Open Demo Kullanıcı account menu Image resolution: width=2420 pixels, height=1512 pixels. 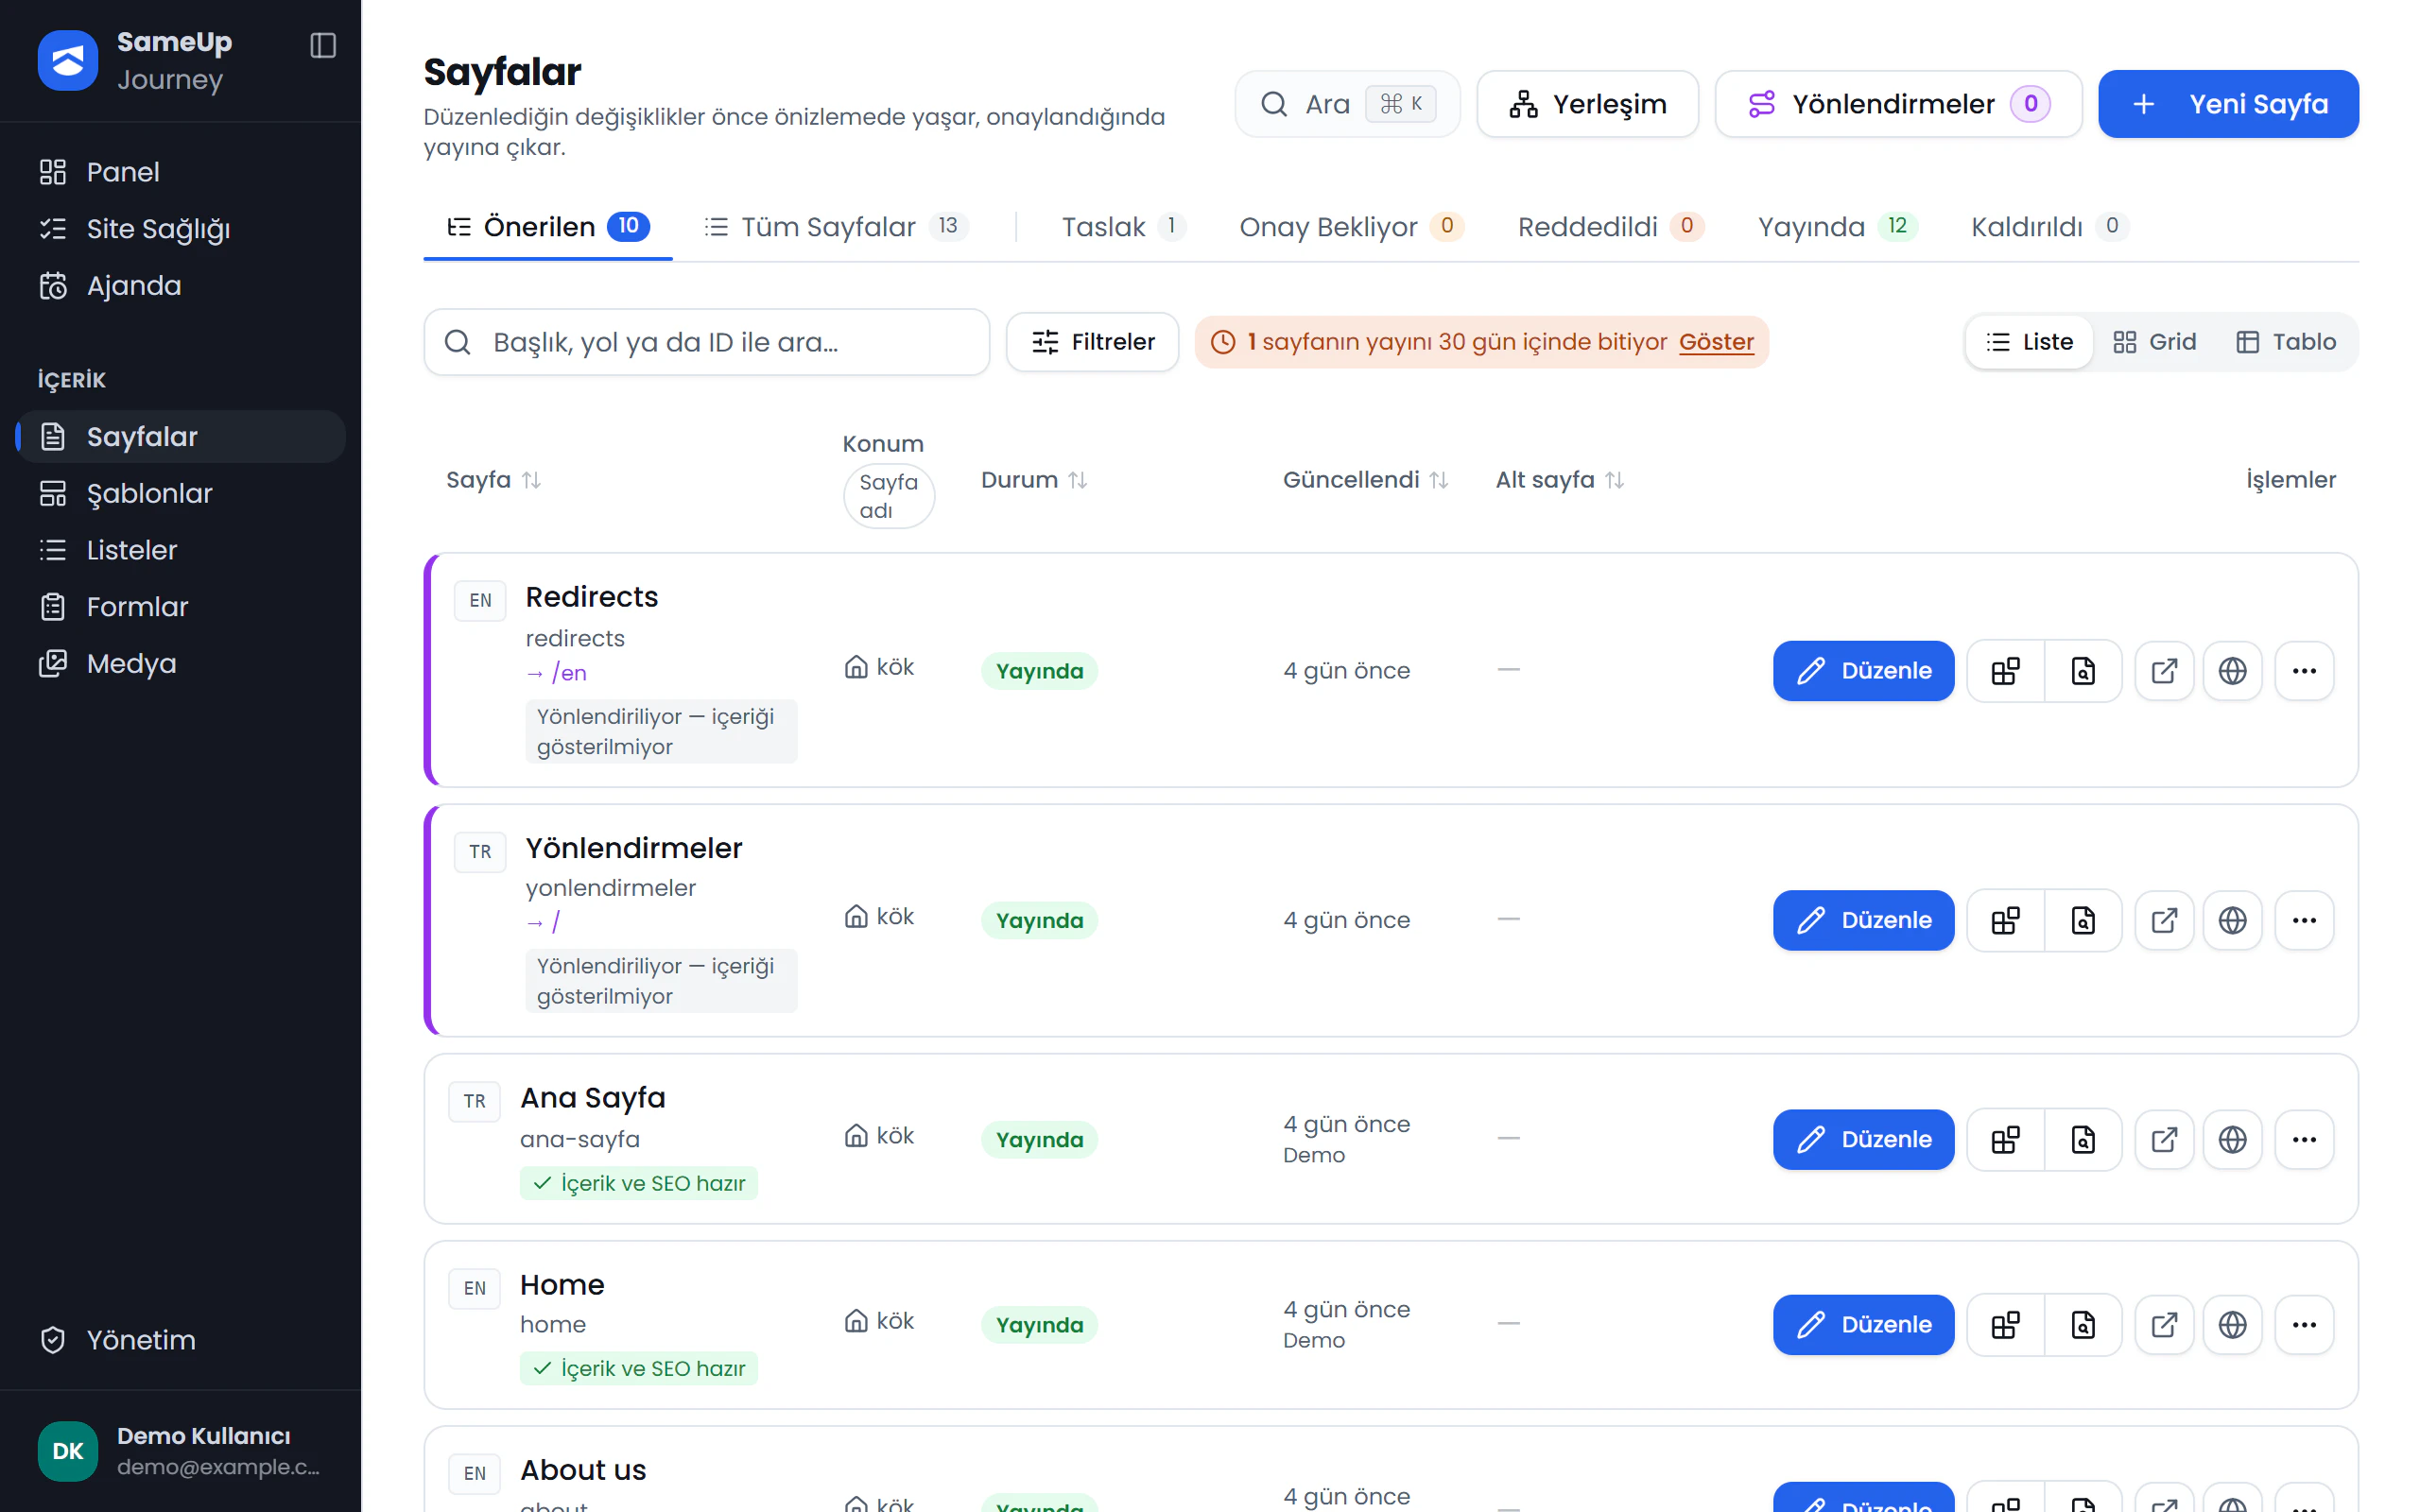(x=180, y=1451)
